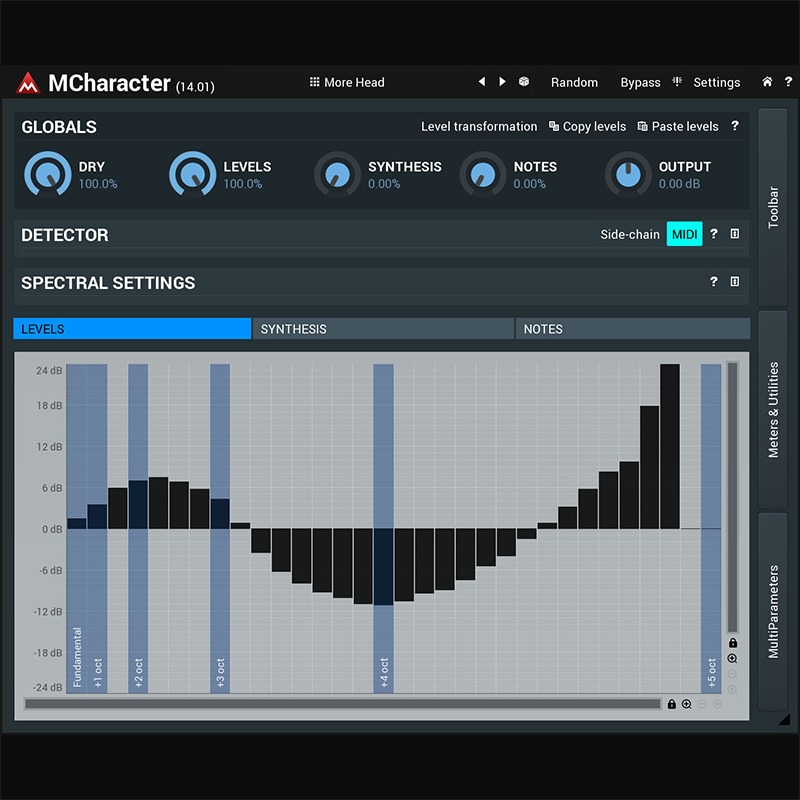Click the vertical scrollbar lock icon

tap(733, 642)
